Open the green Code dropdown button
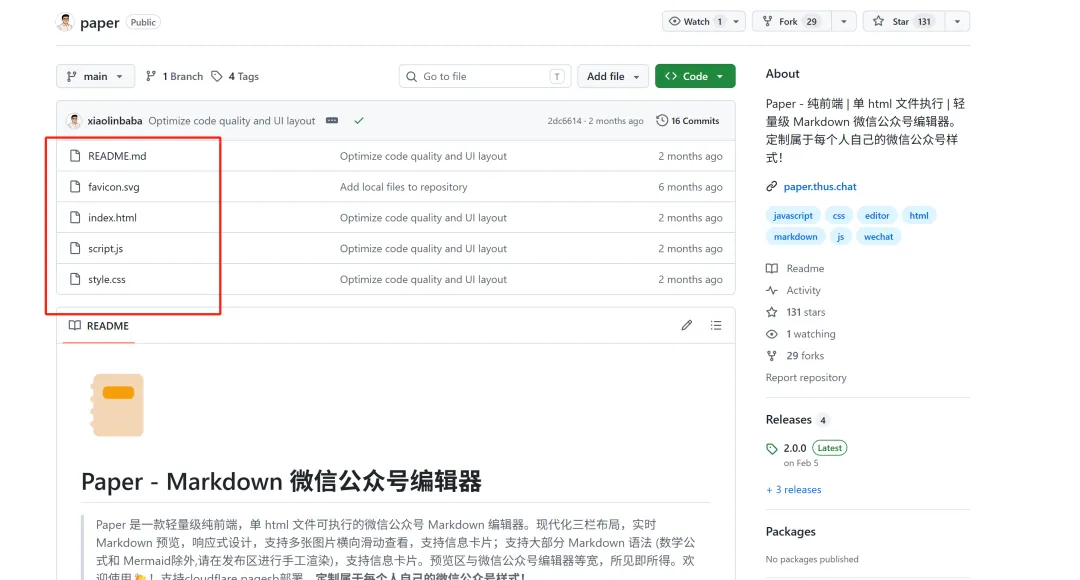 pos(695,76)
